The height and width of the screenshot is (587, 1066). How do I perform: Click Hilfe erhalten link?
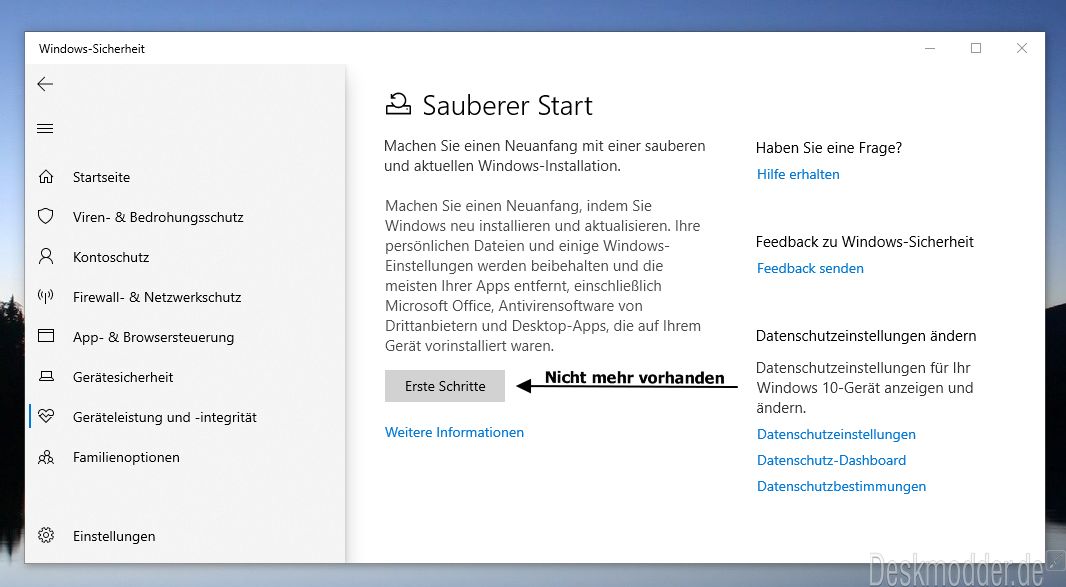click(x=797, y=174)
